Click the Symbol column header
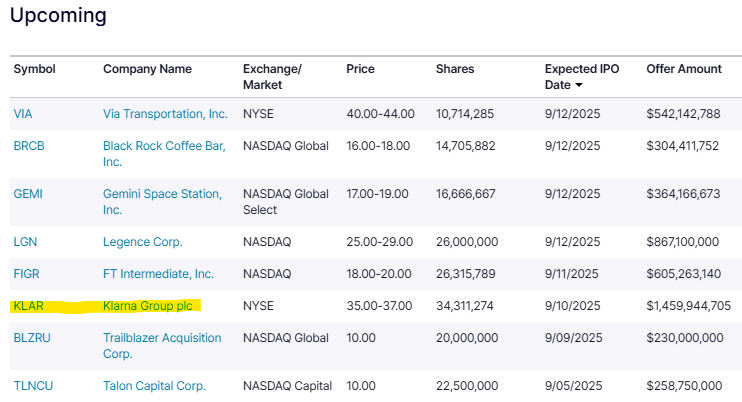Image resolution: width=742 pixels, height=402 pixels. pos(34,69)
